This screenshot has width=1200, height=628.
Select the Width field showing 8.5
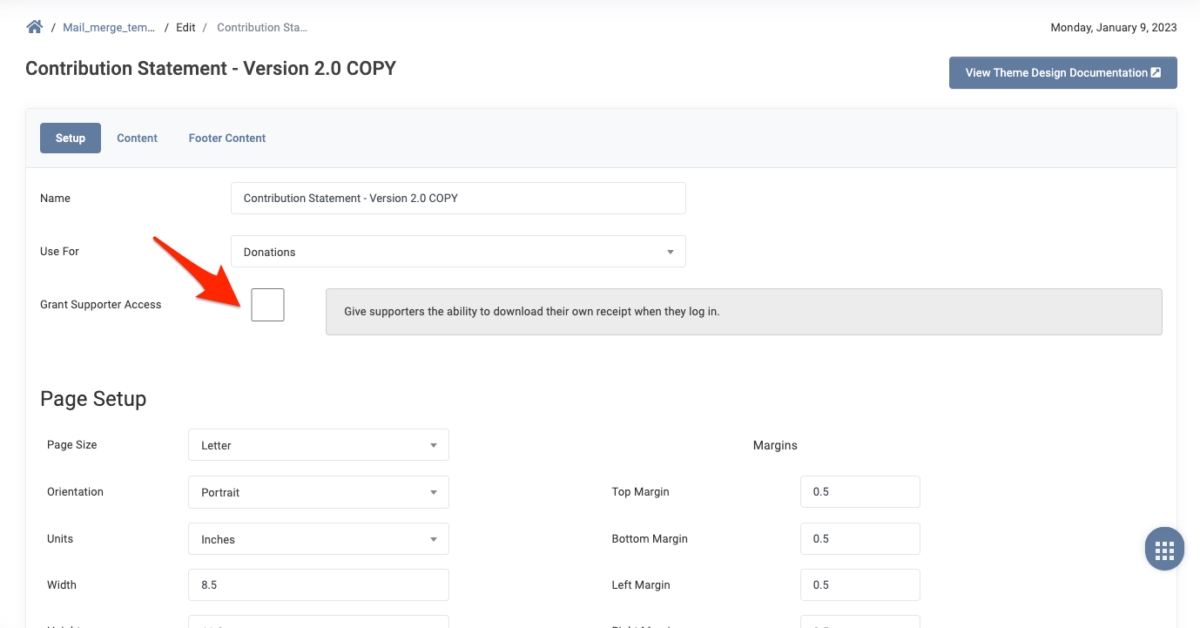(x=318, y=584)
